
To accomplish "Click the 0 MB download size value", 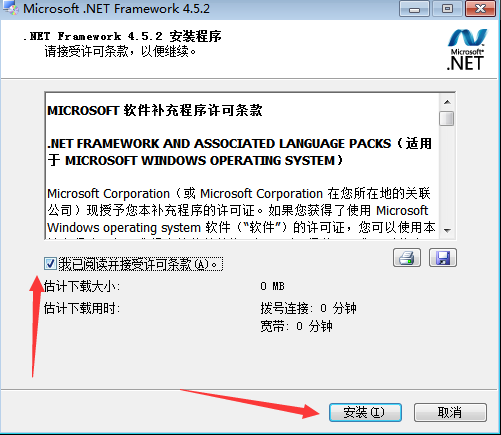I will tap(272, 286).
